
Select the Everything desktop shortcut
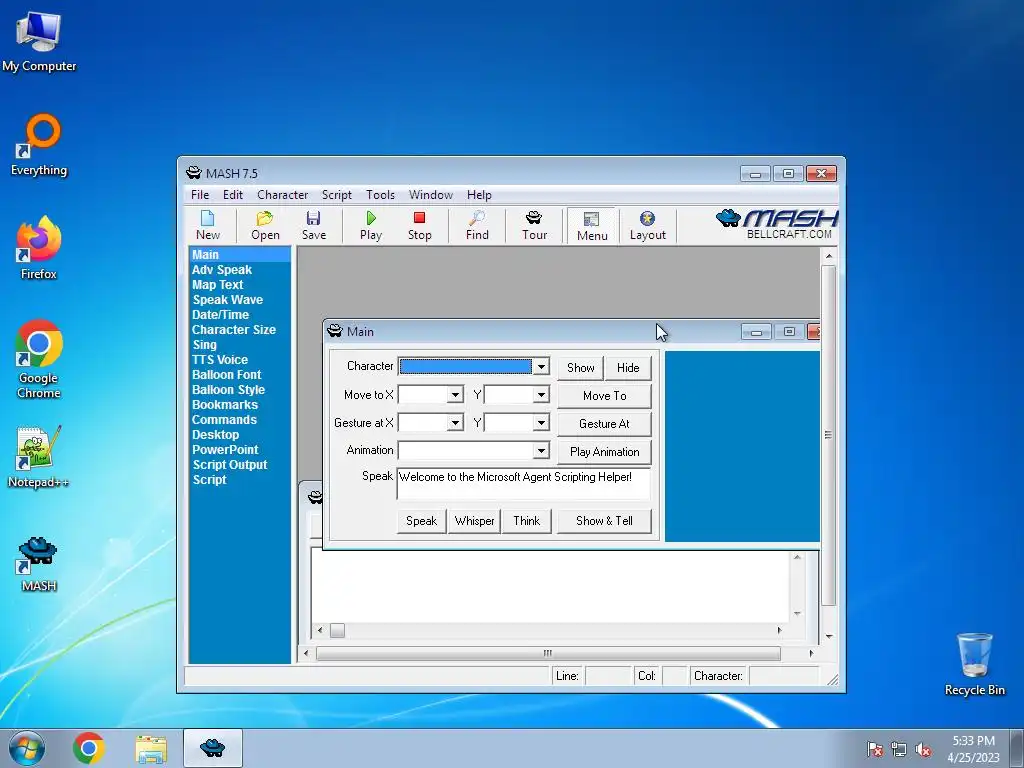tap(39, 145)
